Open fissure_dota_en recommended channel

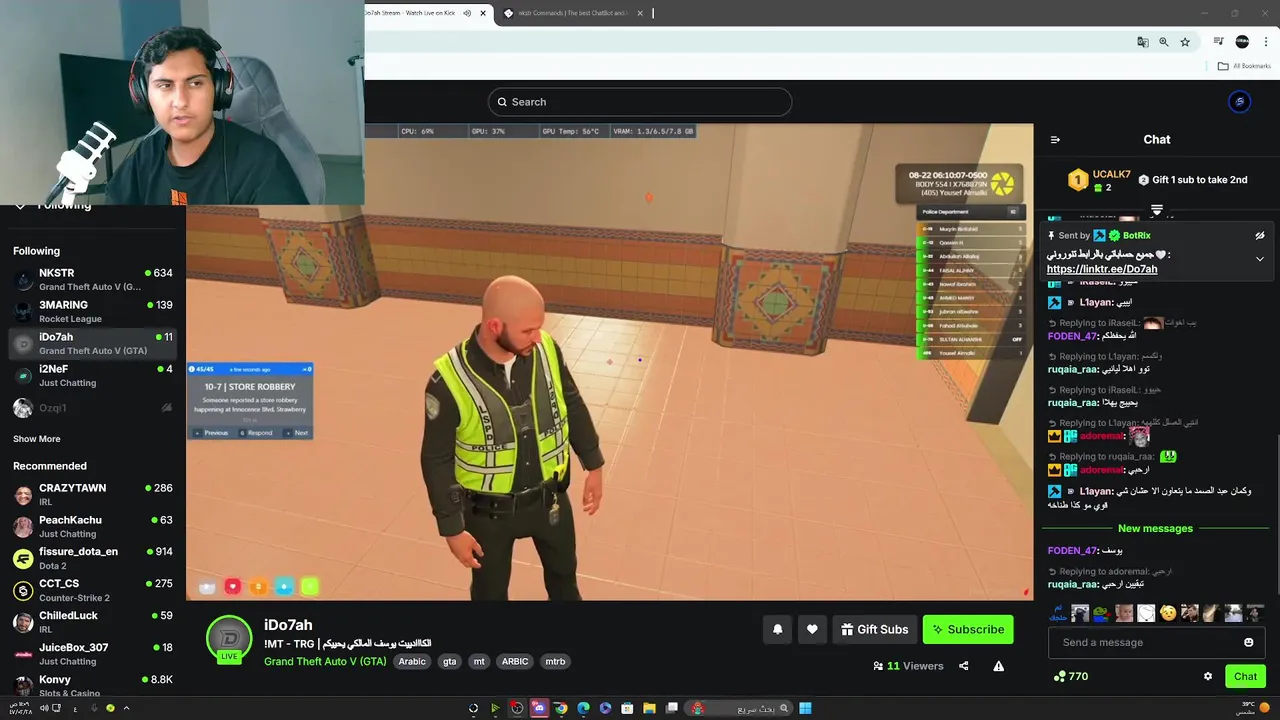[x=93, y=559]
